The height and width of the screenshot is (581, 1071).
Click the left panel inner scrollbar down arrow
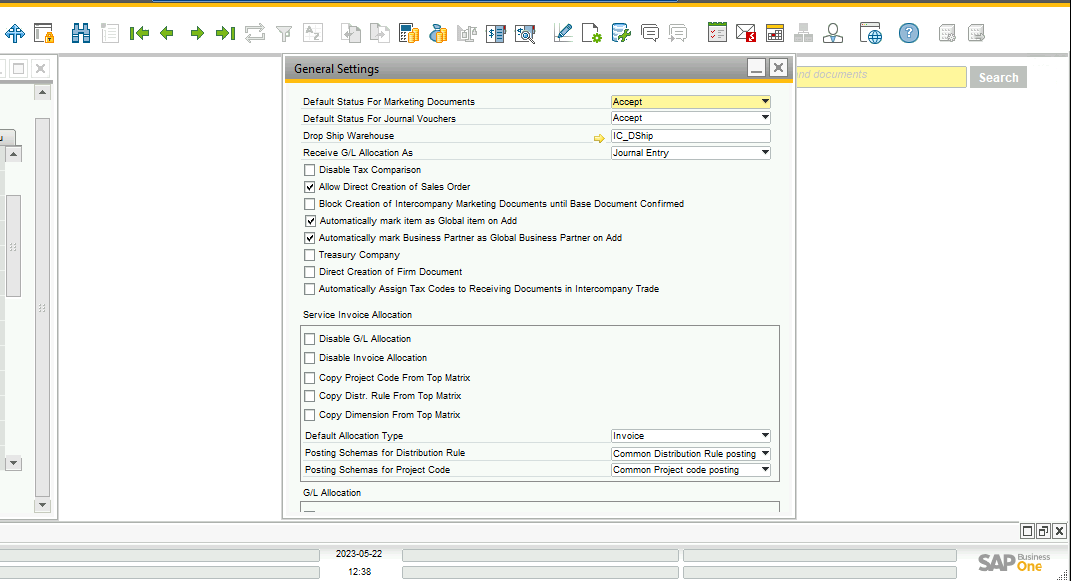point(13,463)
